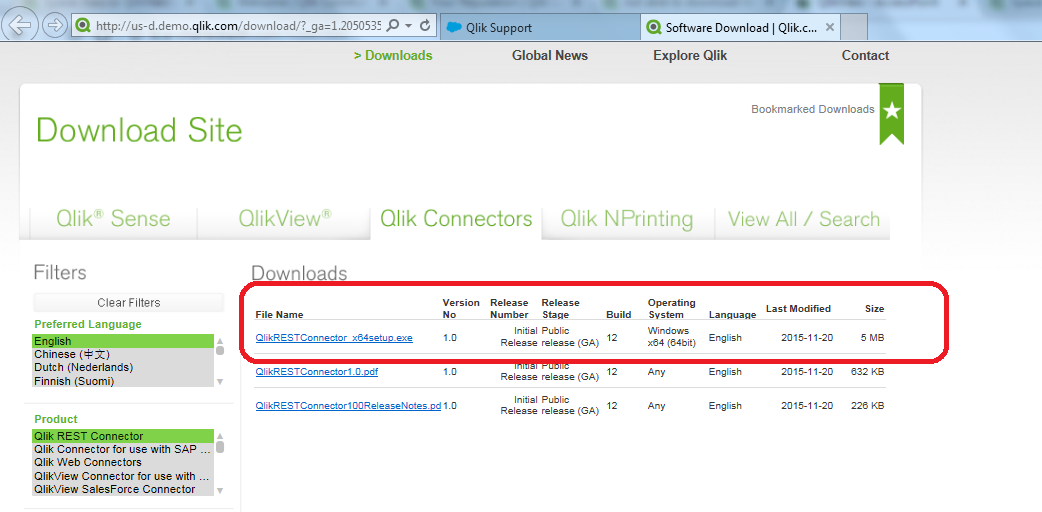Click the Release Stage column header
The width and height of the screenshot is (1042, 512).
[561, 309]
